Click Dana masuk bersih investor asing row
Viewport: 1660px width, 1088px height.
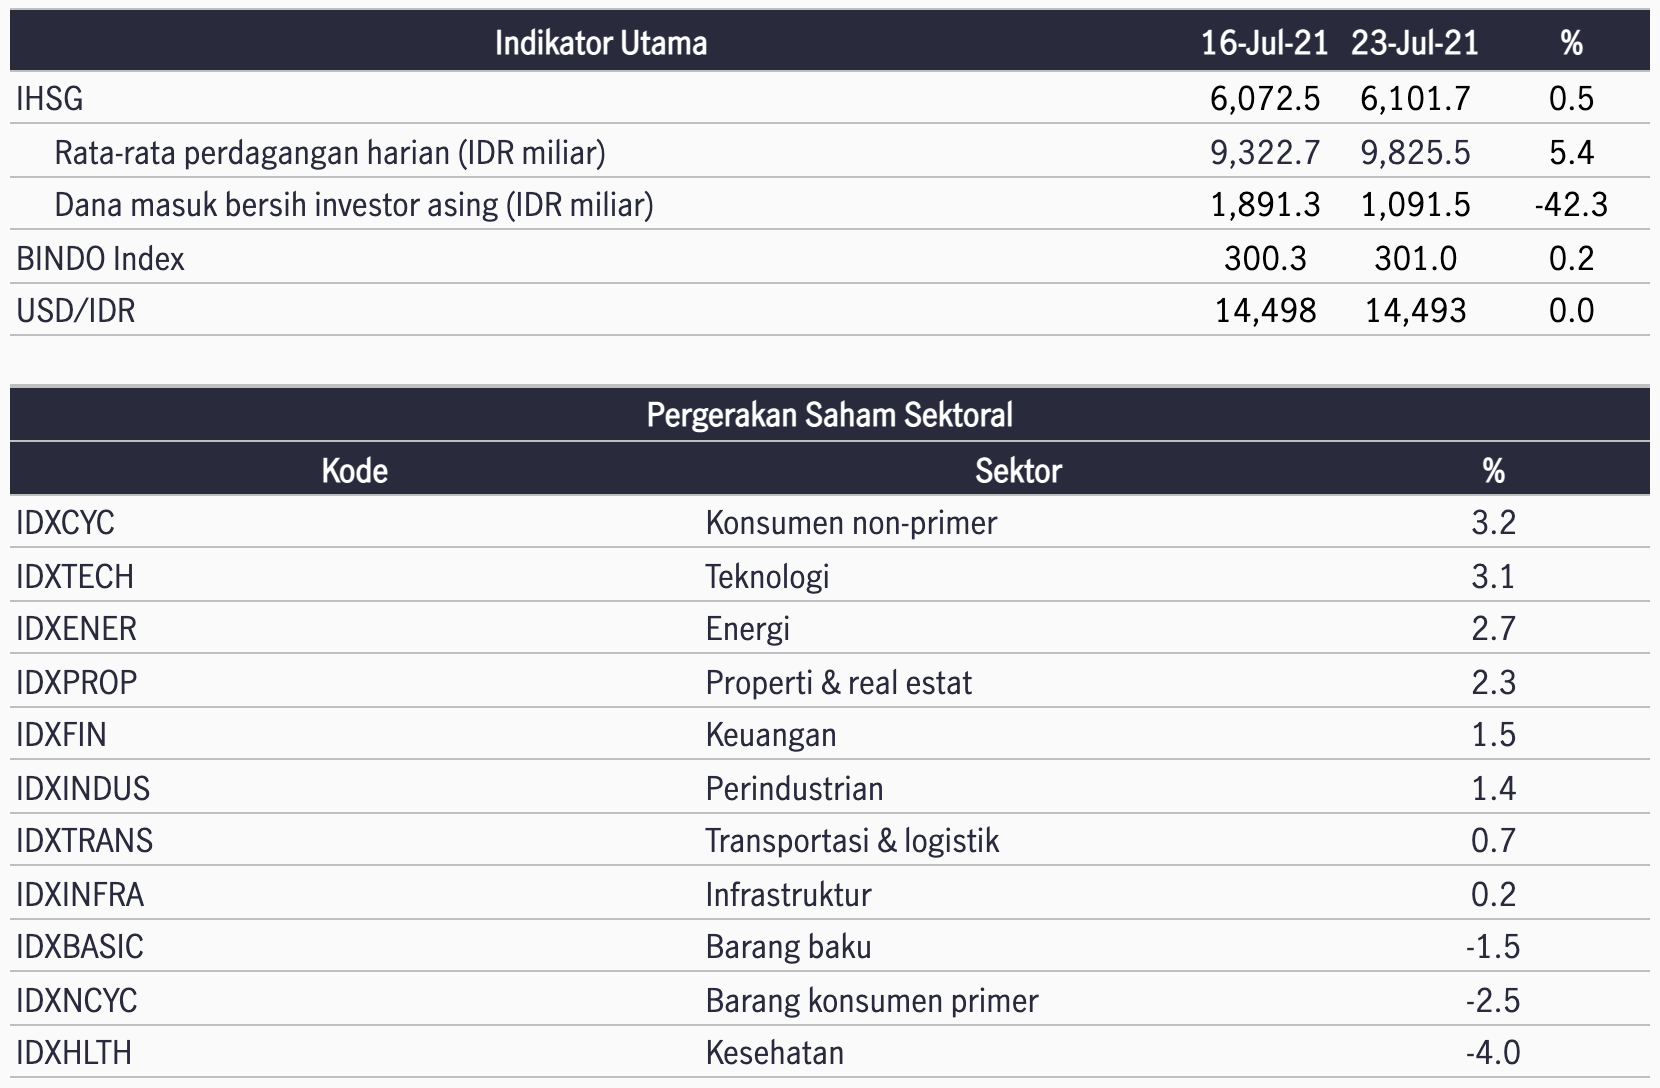(830, 205)
